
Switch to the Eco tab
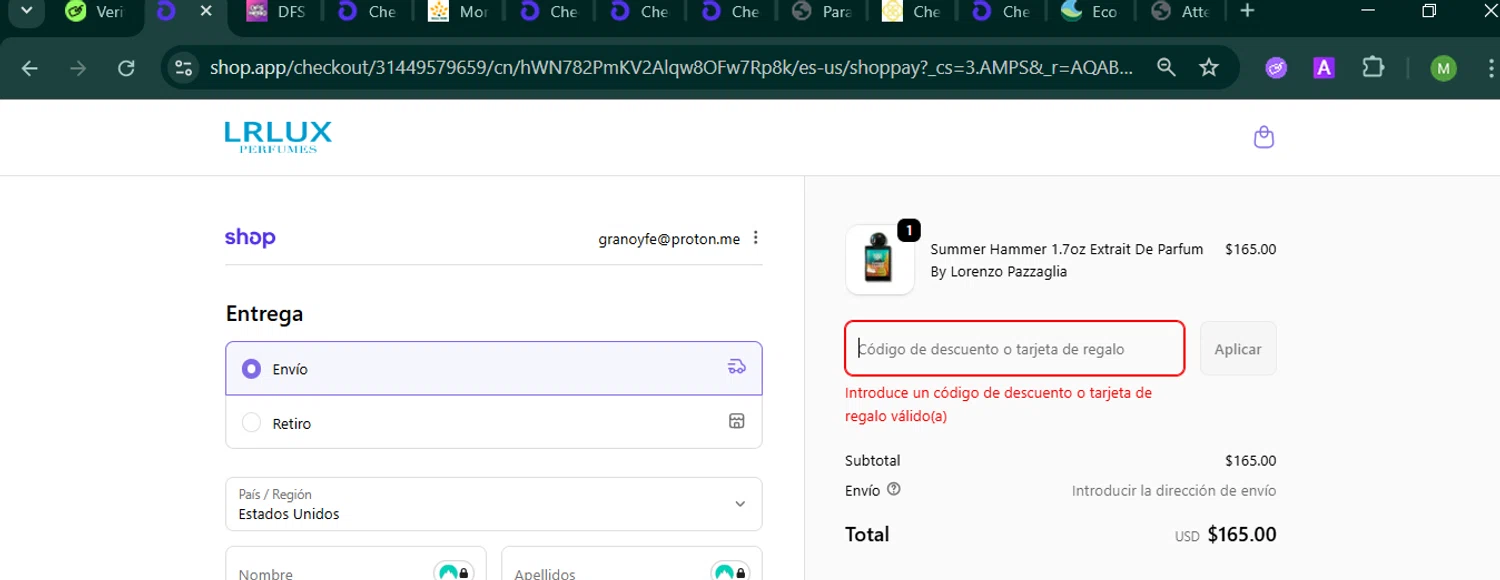[x=1089, y=12]
